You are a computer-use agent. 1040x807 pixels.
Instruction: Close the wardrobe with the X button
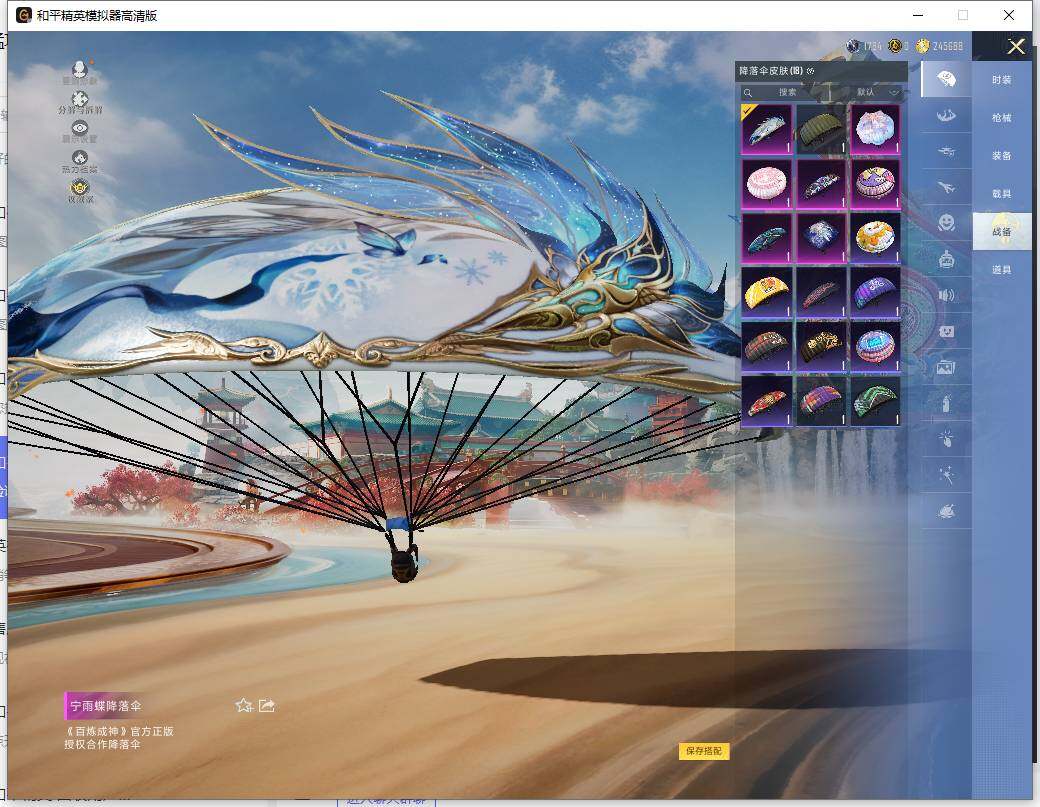[1016, 46]
